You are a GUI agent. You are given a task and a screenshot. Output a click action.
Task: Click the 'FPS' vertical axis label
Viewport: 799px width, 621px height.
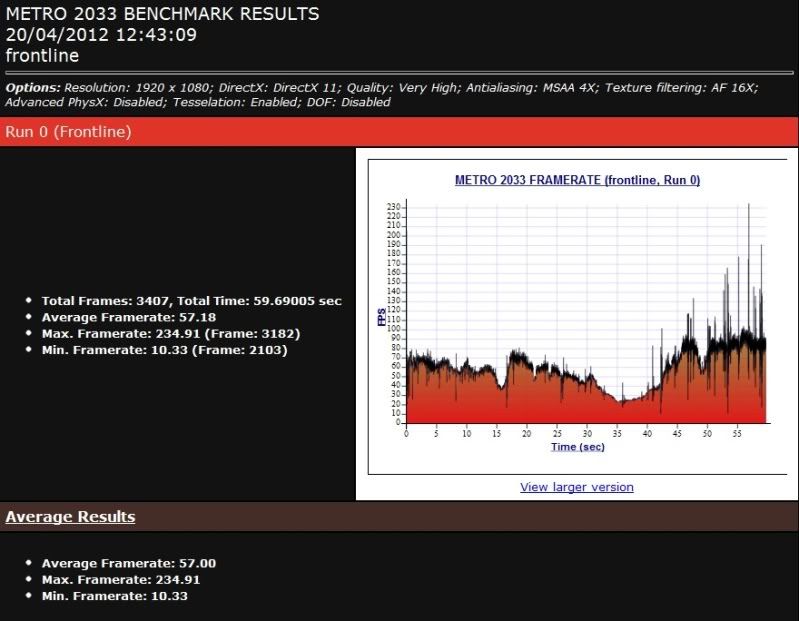(381, 317)
